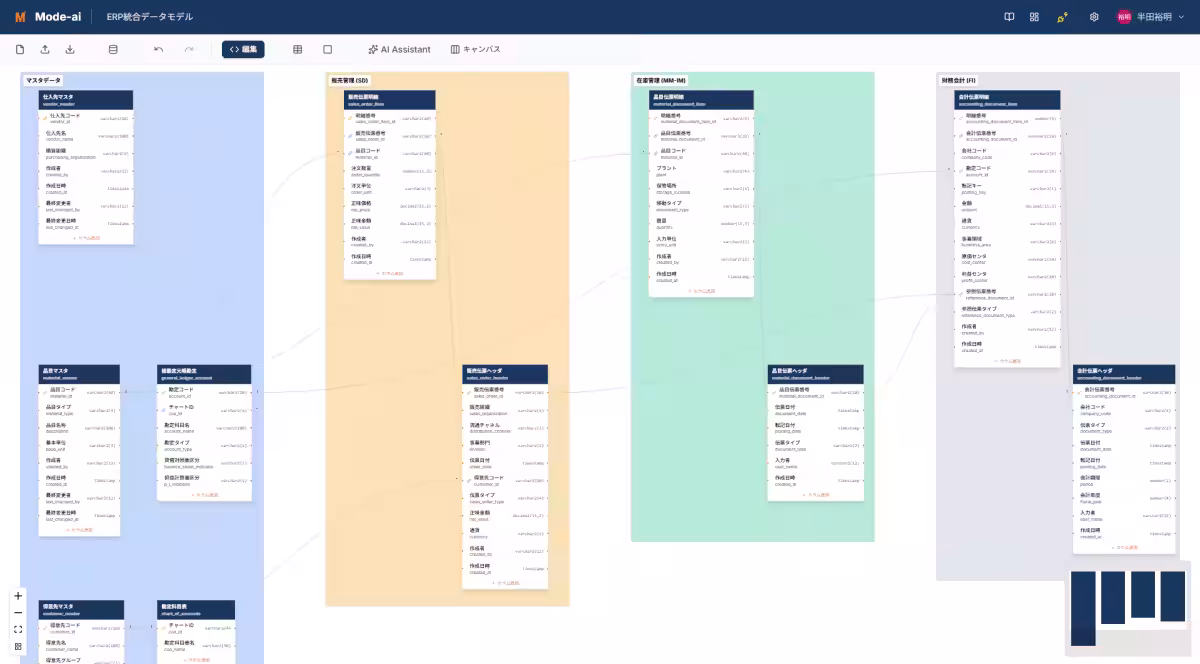This screenshot has width=1200, height=664.
Task: Click the download/import icon in toolbar
Action: tap(70, 49)
